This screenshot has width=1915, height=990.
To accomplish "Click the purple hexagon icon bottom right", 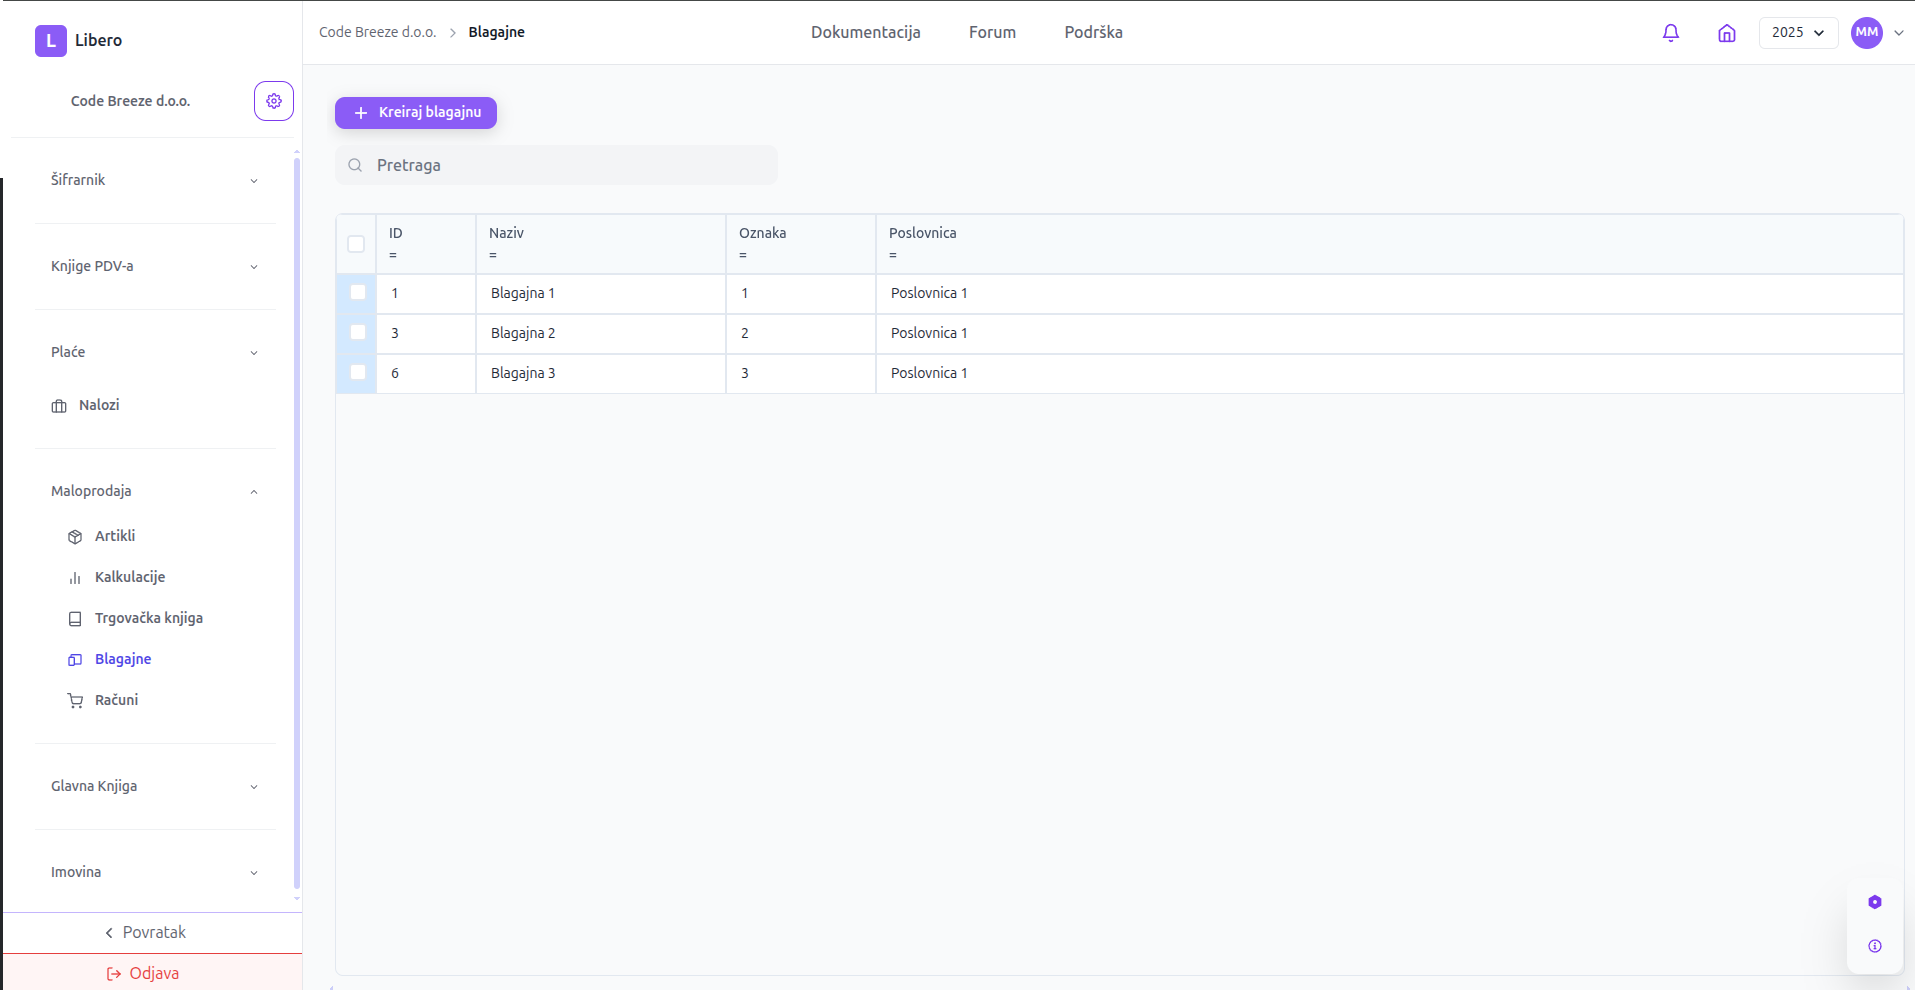I will 1874,902.
